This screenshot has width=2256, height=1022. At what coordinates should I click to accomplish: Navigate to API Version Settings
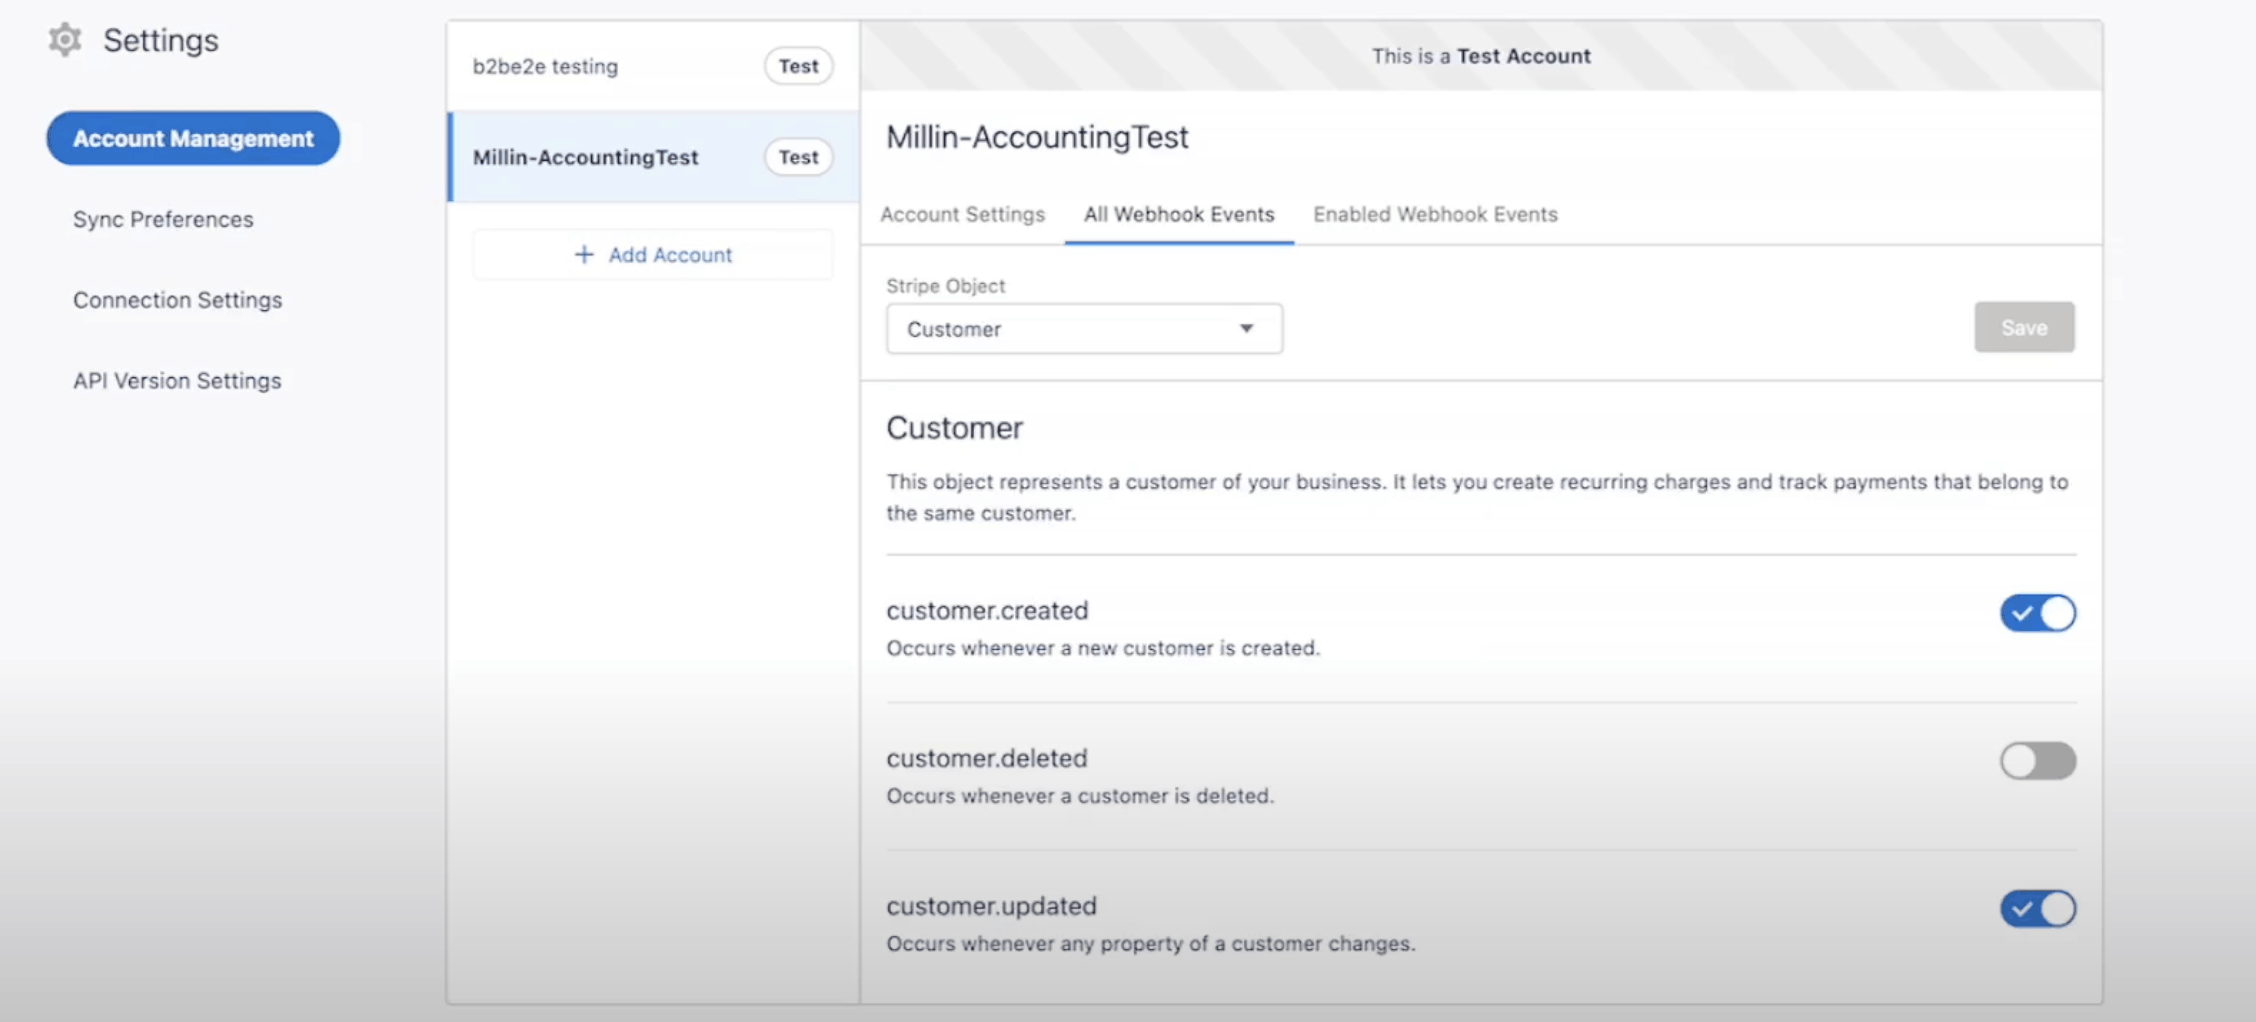coord(177,381)
